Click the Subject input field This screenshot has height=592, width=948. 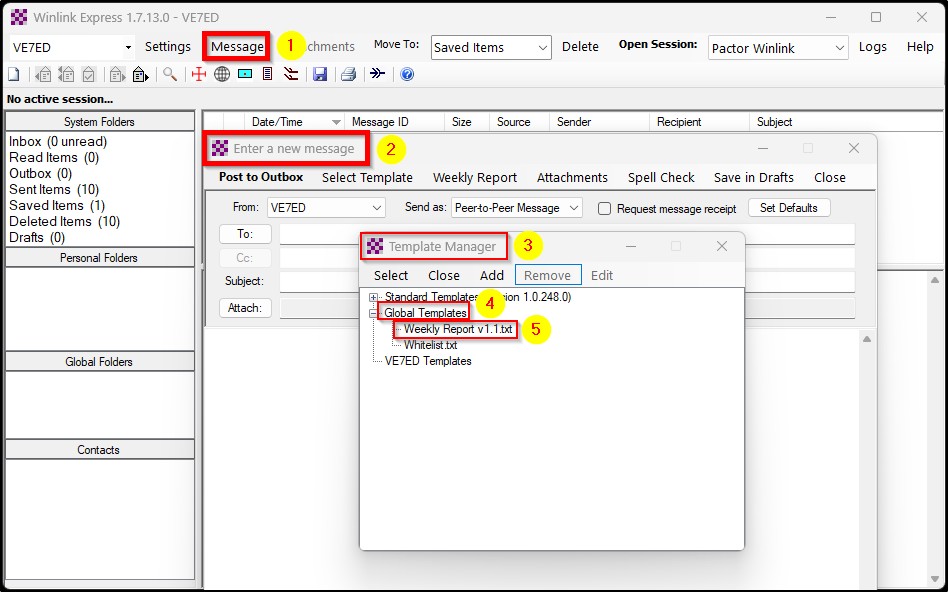pos(566,282)
